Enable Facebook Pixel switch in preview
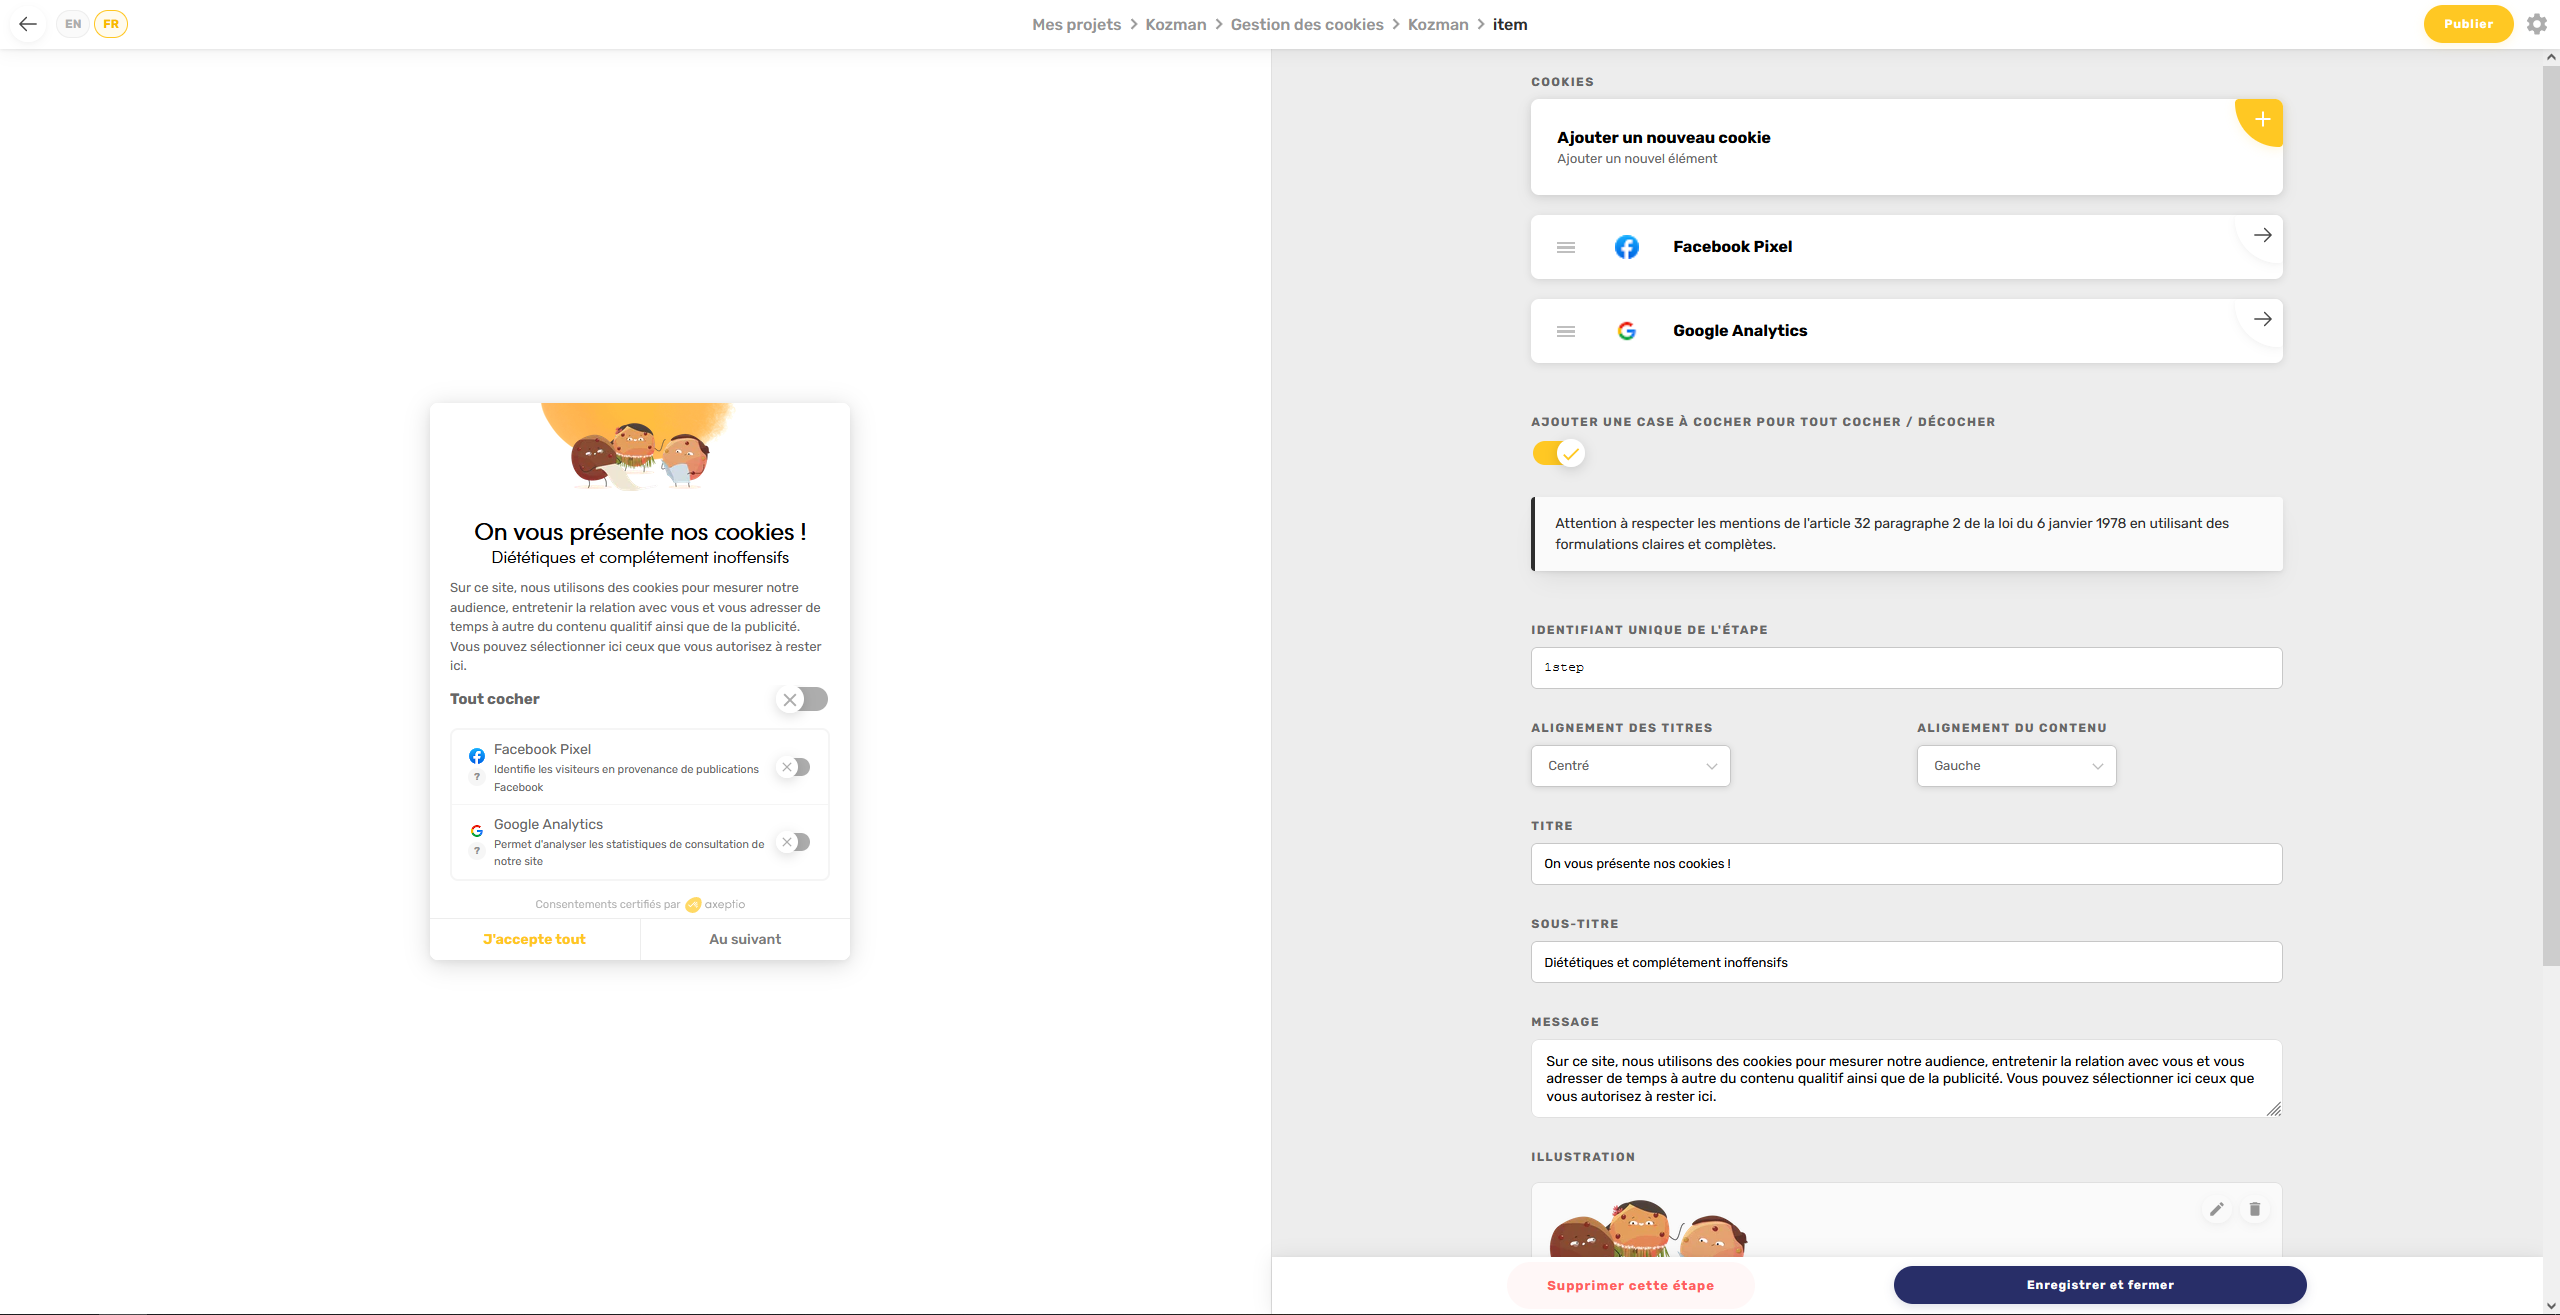The width and height of the screenshot is (2560, 1315). tap(795, 767)
